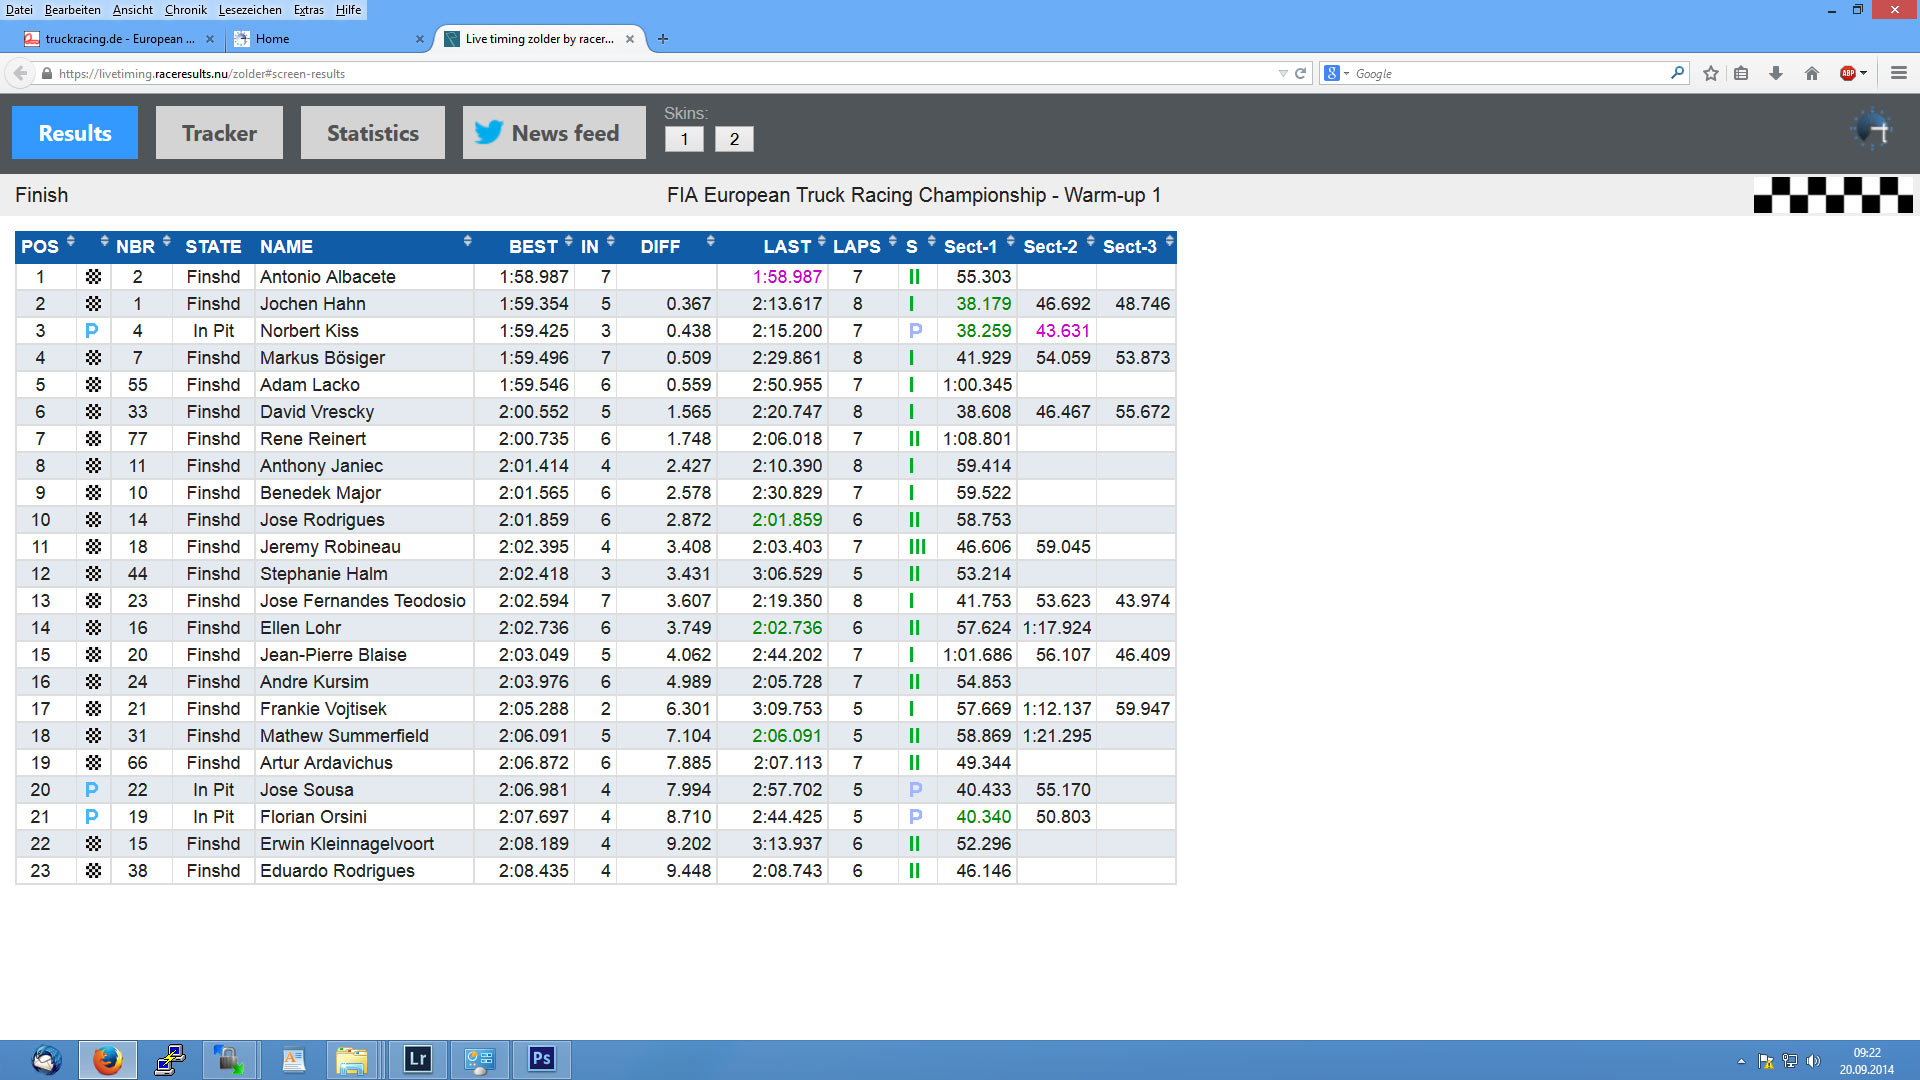Click finish flag icon for Jochen Hahn

tap(93, 304)
